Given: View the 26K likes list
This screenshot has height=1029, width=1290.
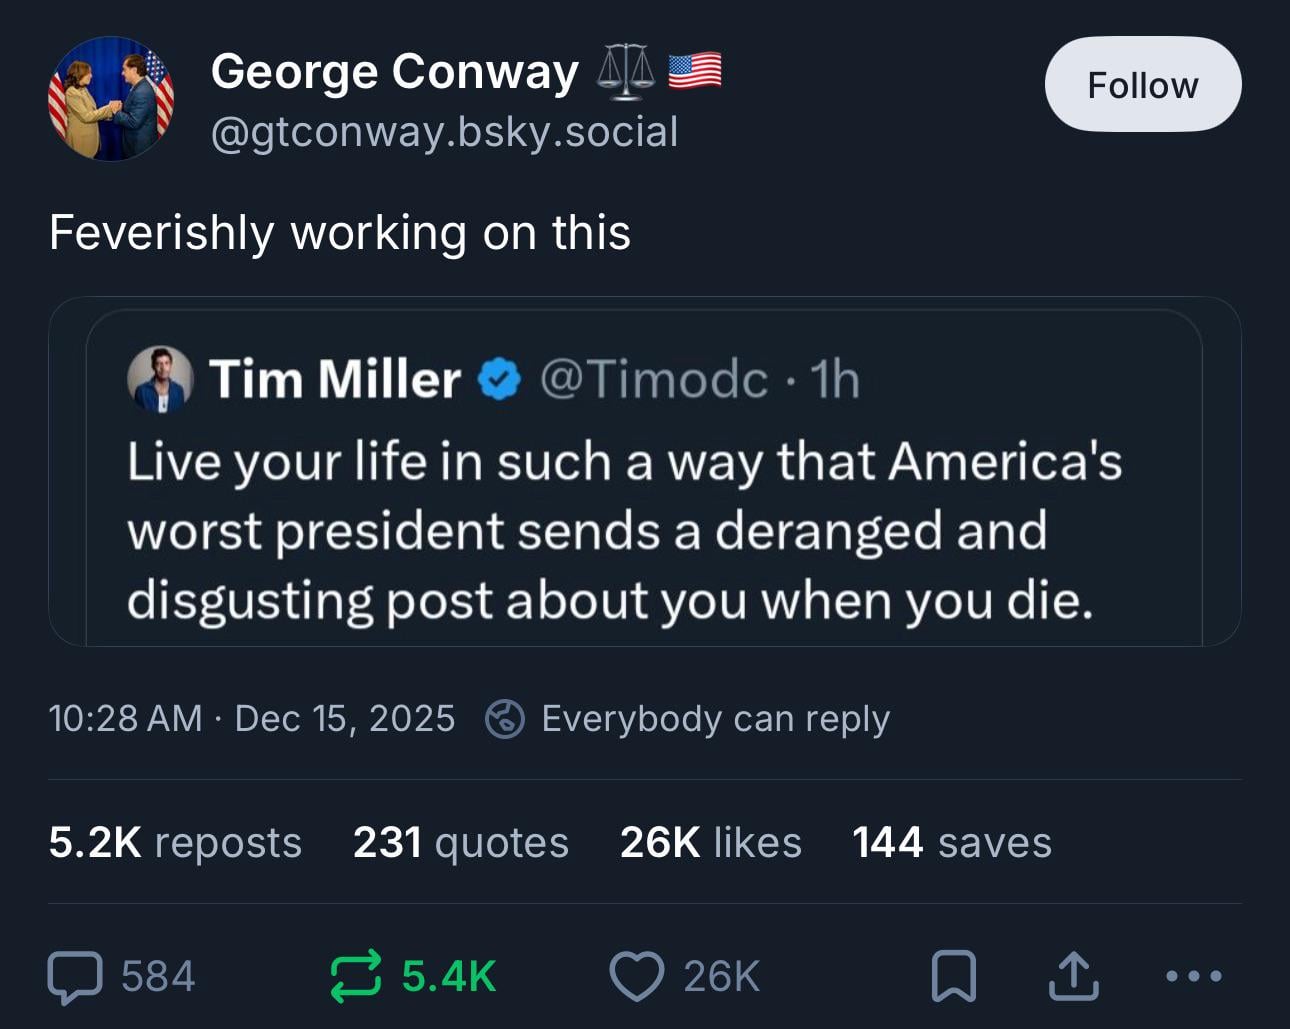Looking at the screenshot, I should click(x=710, y=842).
